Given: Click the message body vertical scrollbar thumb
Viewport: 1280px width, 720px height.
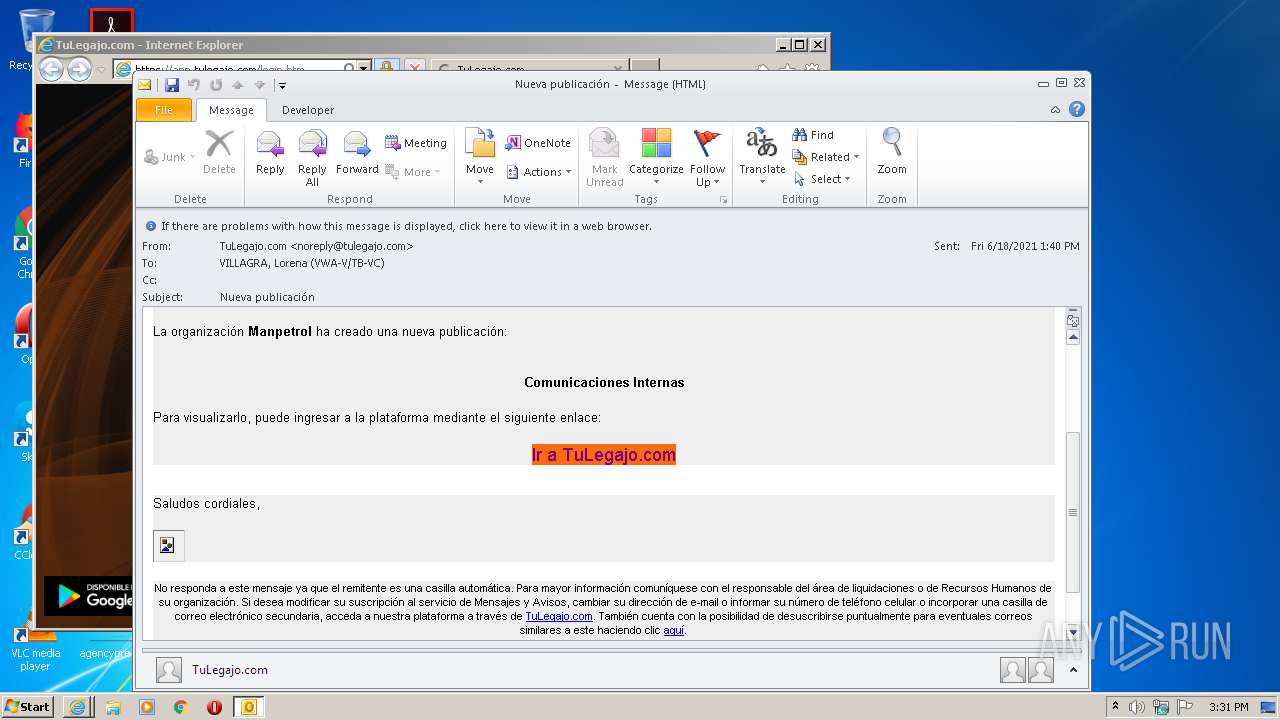Looking at the screenshot, I should point(1073,512).
